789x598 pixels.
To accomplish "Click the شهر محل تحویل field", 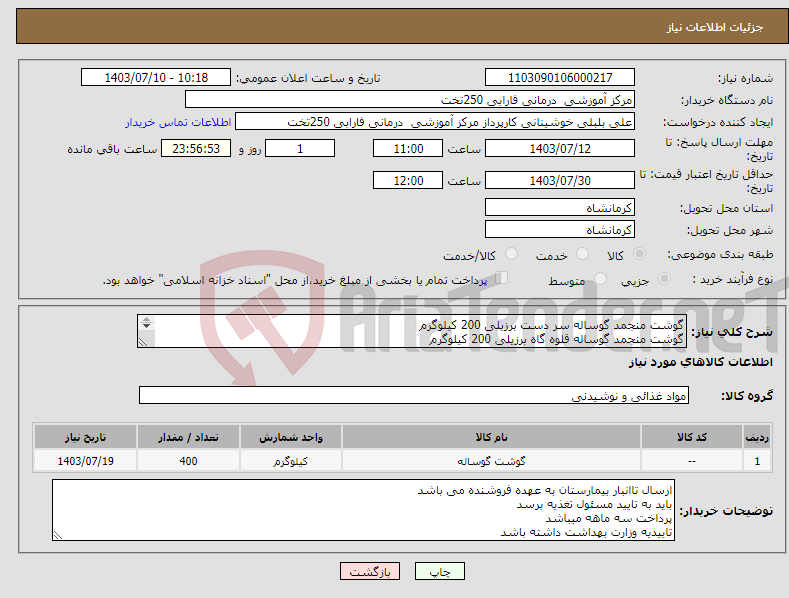I will 560,230.
